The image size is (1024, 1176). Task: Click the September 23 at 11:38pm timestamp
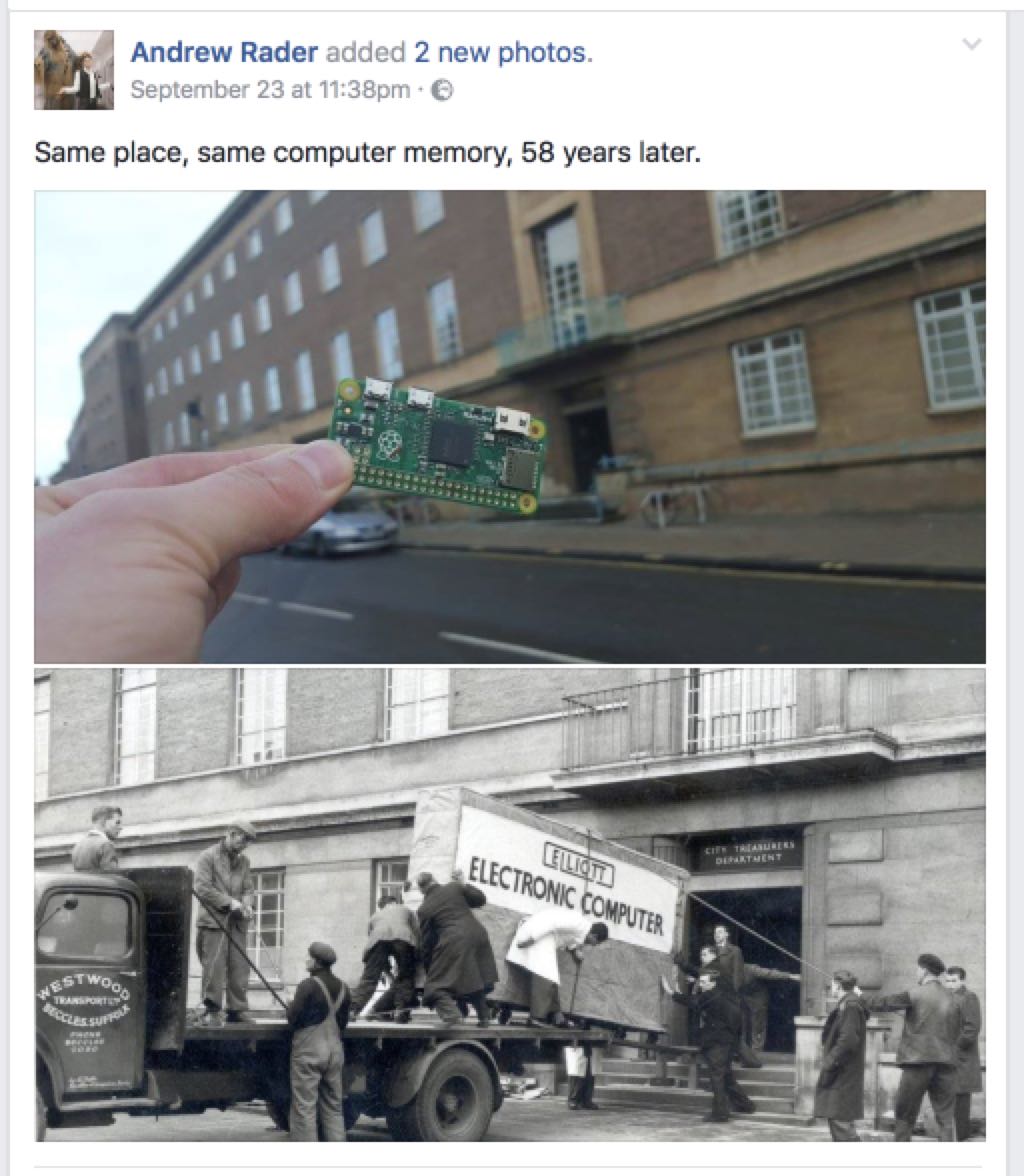coord(270,90)
